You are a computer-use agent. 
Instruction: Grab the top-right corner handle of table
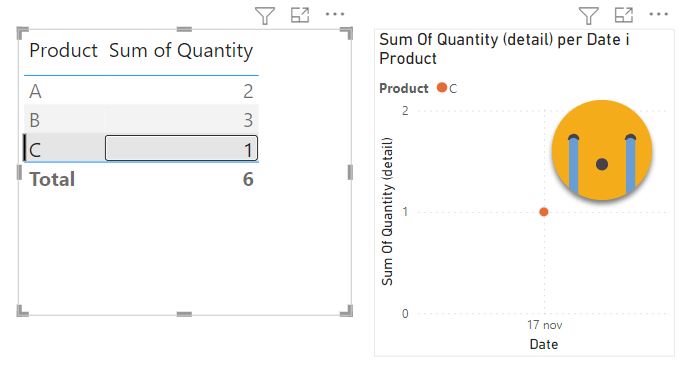pyautogui.click(x=347, y=33)
